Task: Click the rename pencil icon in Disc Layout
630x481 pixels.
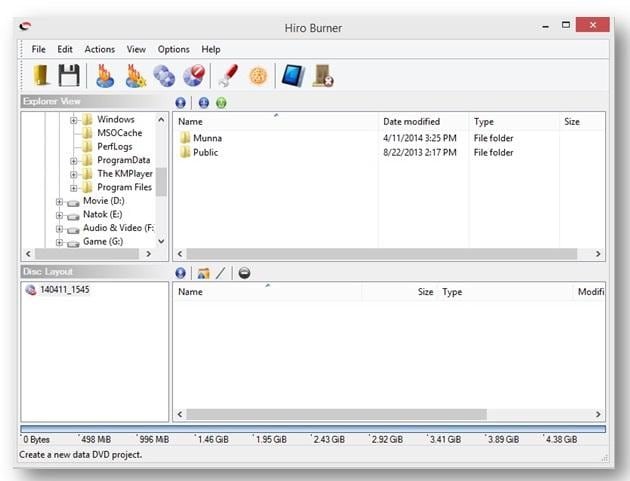Action: [x=221, y=273]
